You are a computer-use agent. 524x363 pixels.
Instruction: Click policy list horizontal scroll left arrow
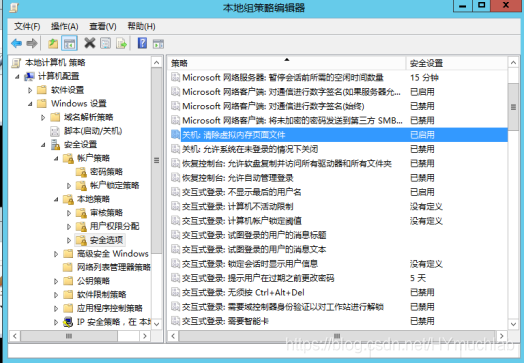click(x=173, y=336)
